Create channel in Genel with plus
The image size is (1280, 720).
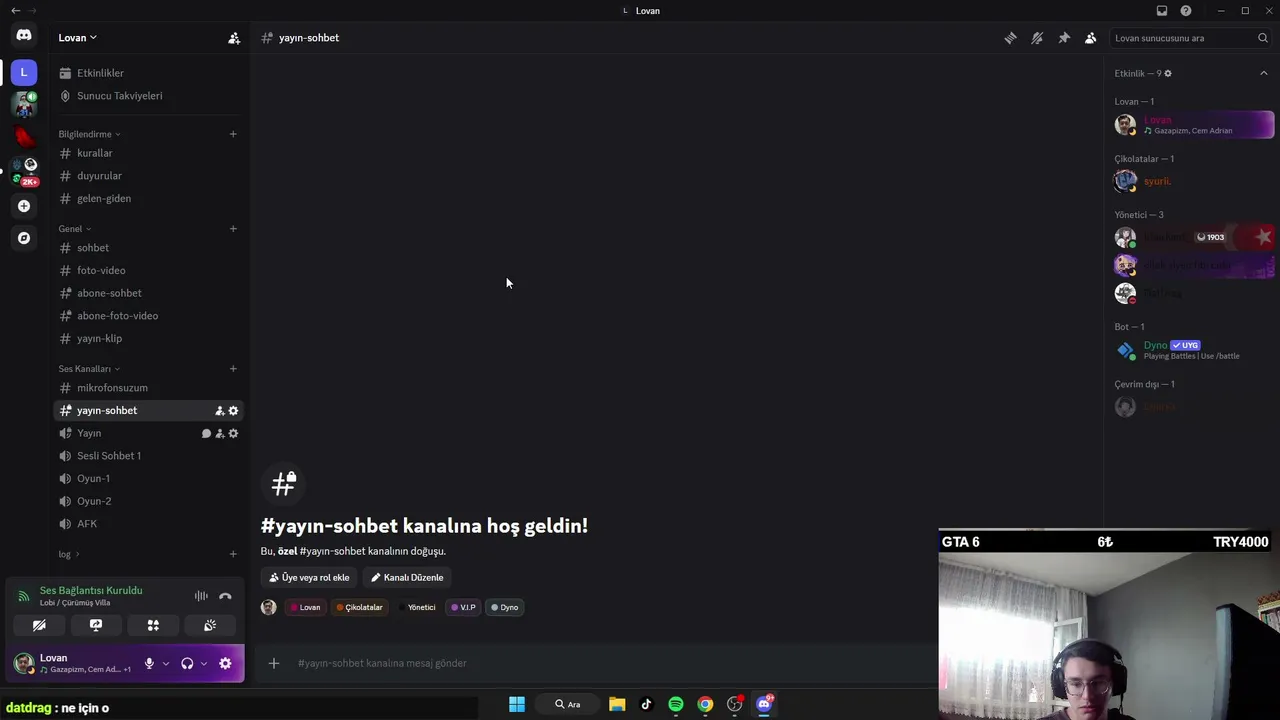233,229
